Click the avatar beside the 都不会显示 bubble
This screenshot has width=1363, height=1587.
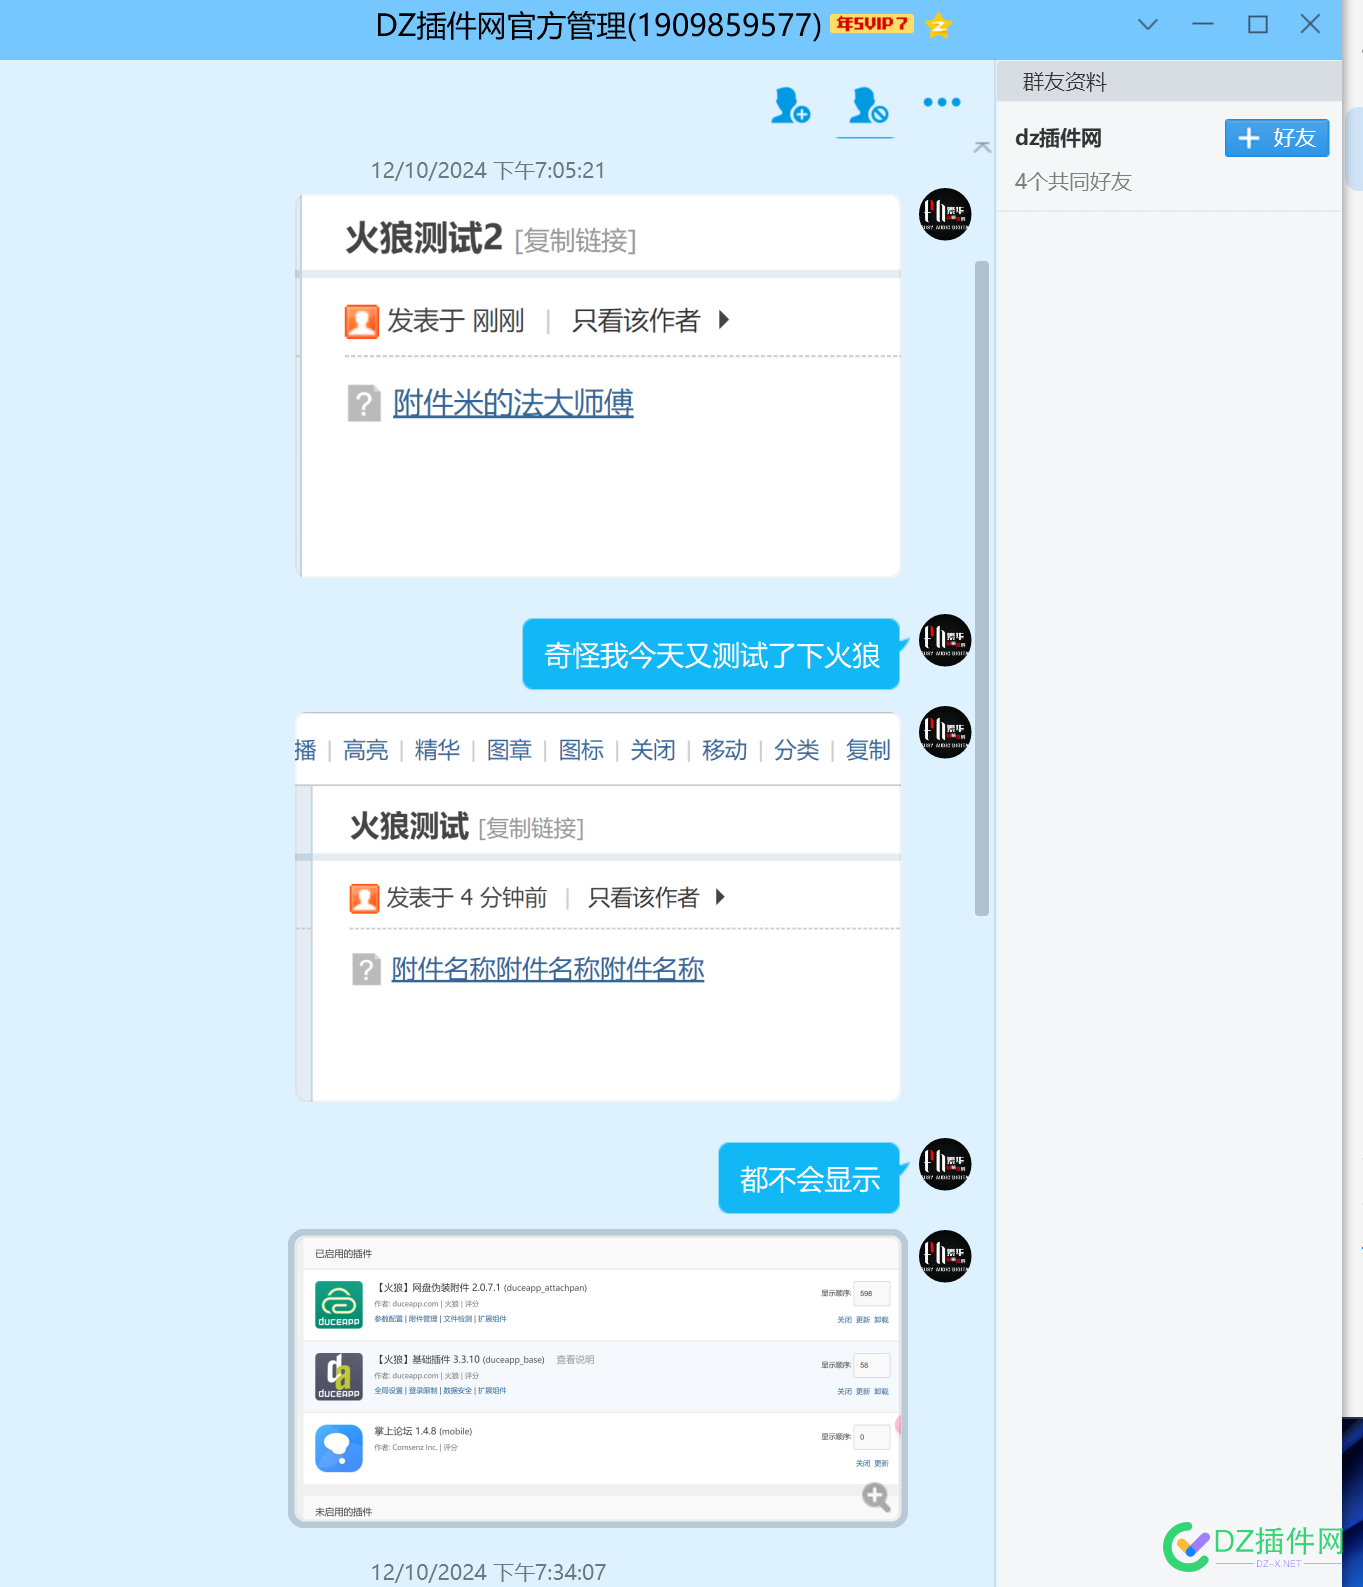[x=945, y=1164]
